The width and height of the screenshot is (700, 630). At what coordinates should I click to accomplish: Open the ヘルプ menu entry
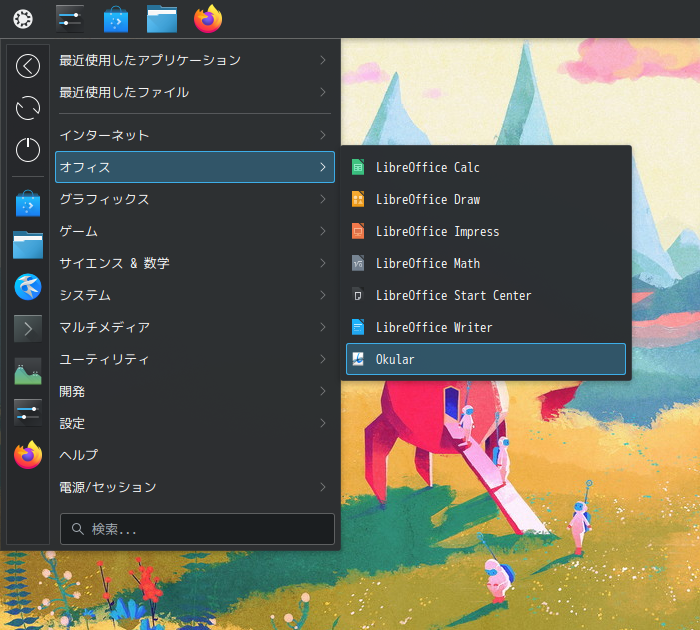(195, 455)
